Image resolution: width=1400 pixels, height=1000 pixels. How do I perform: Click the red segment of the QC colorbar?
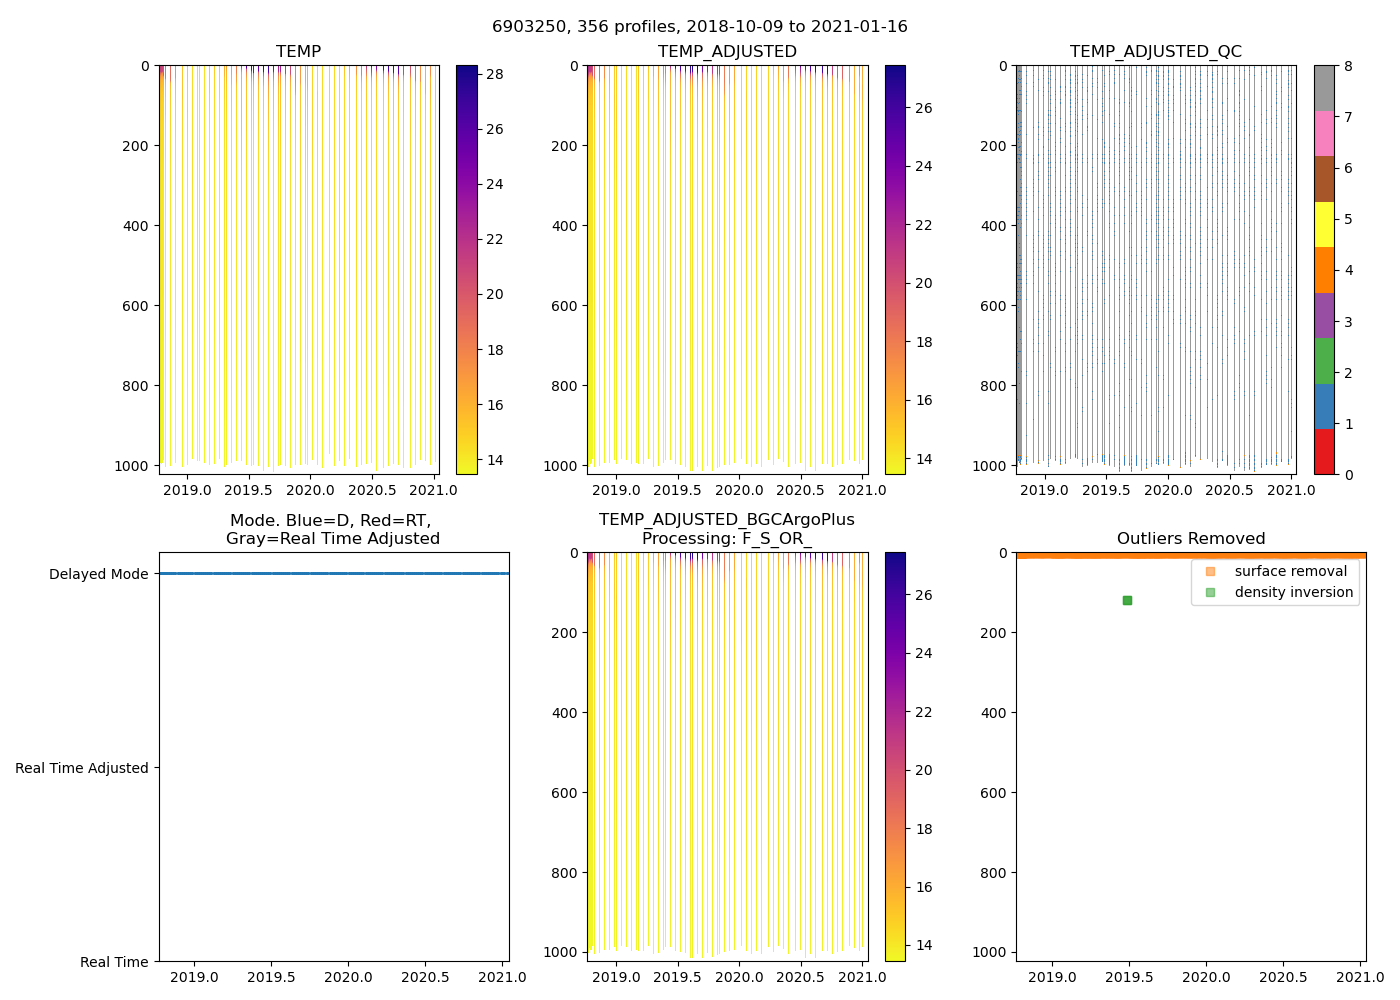coord(1324,451)
